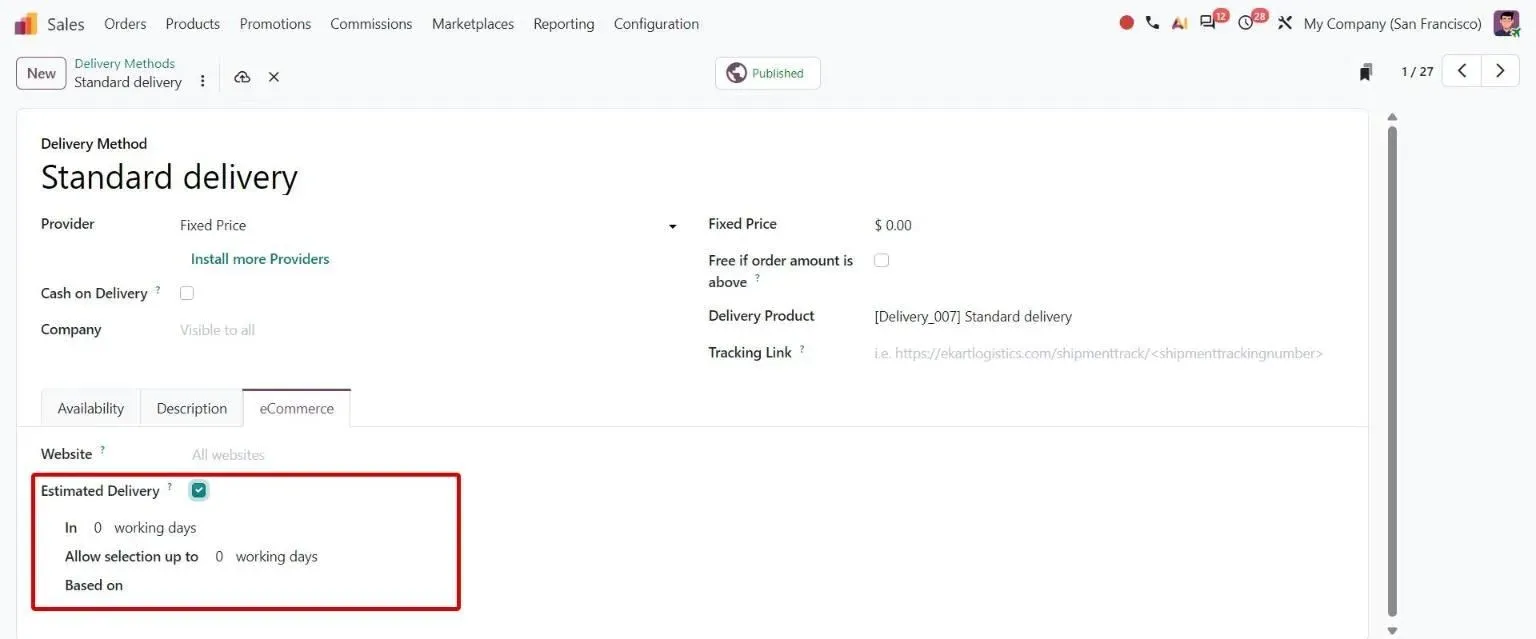Image resolution: width=1536 pixels, height=639 pixels.
Task: Open the Company selection field
Action: coord(428,330)
